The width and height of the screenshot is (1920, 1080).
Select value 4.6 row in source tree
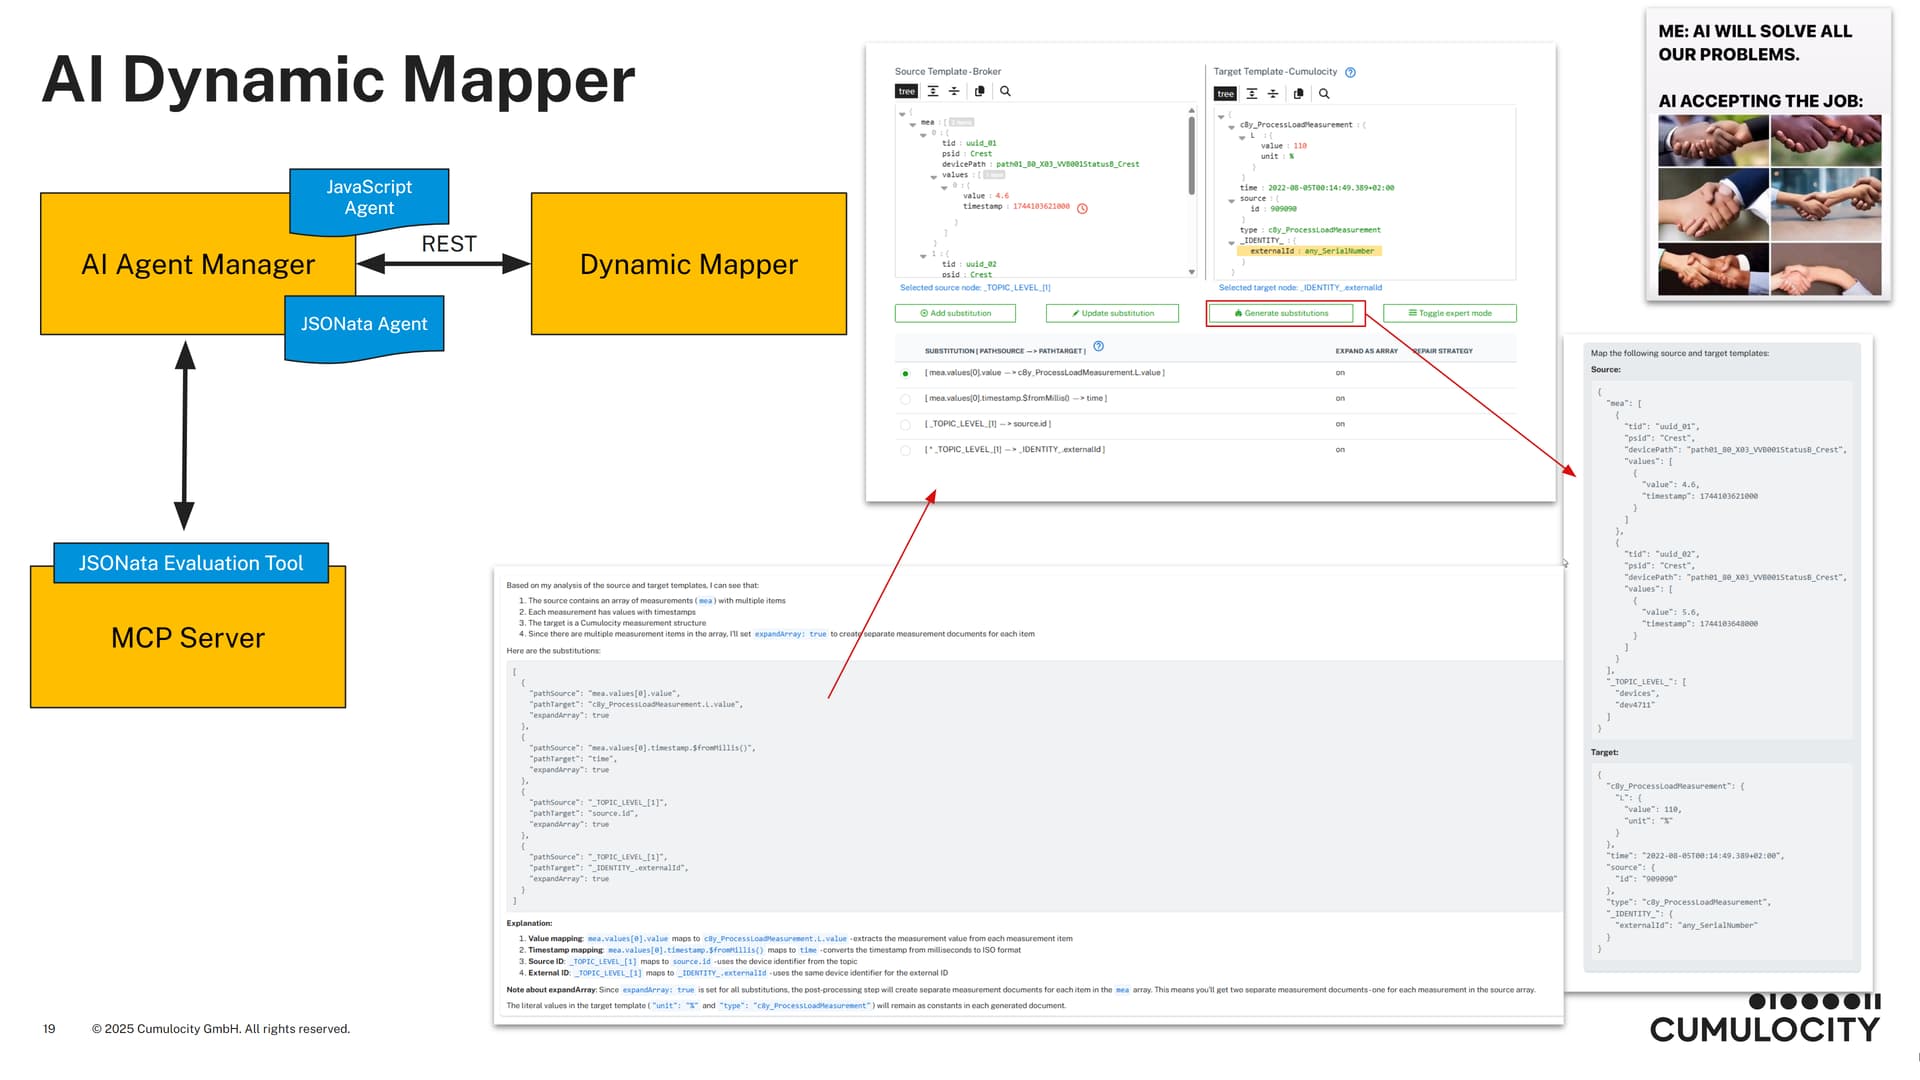coord(986,196)
